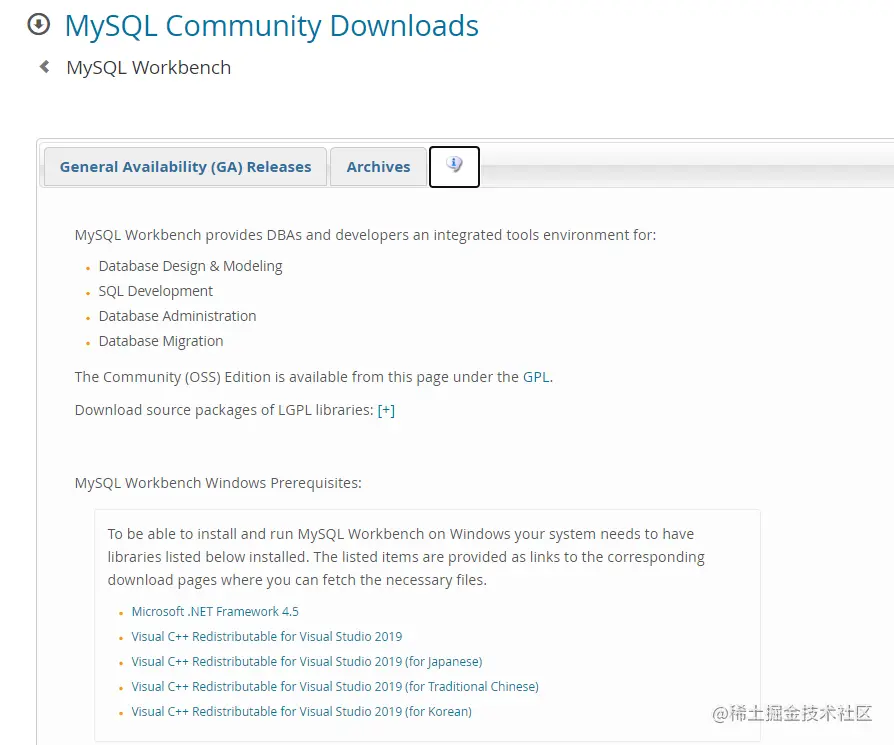Click 'MySQL Workbench Windows Prerequisites:' text
894x745 pixels.
tap(218, 483)
